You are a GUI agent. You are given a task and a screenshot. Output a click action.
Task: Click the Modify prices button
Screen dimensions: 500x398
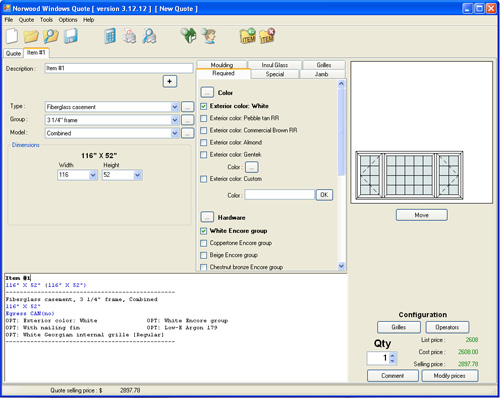pos(450,376)
